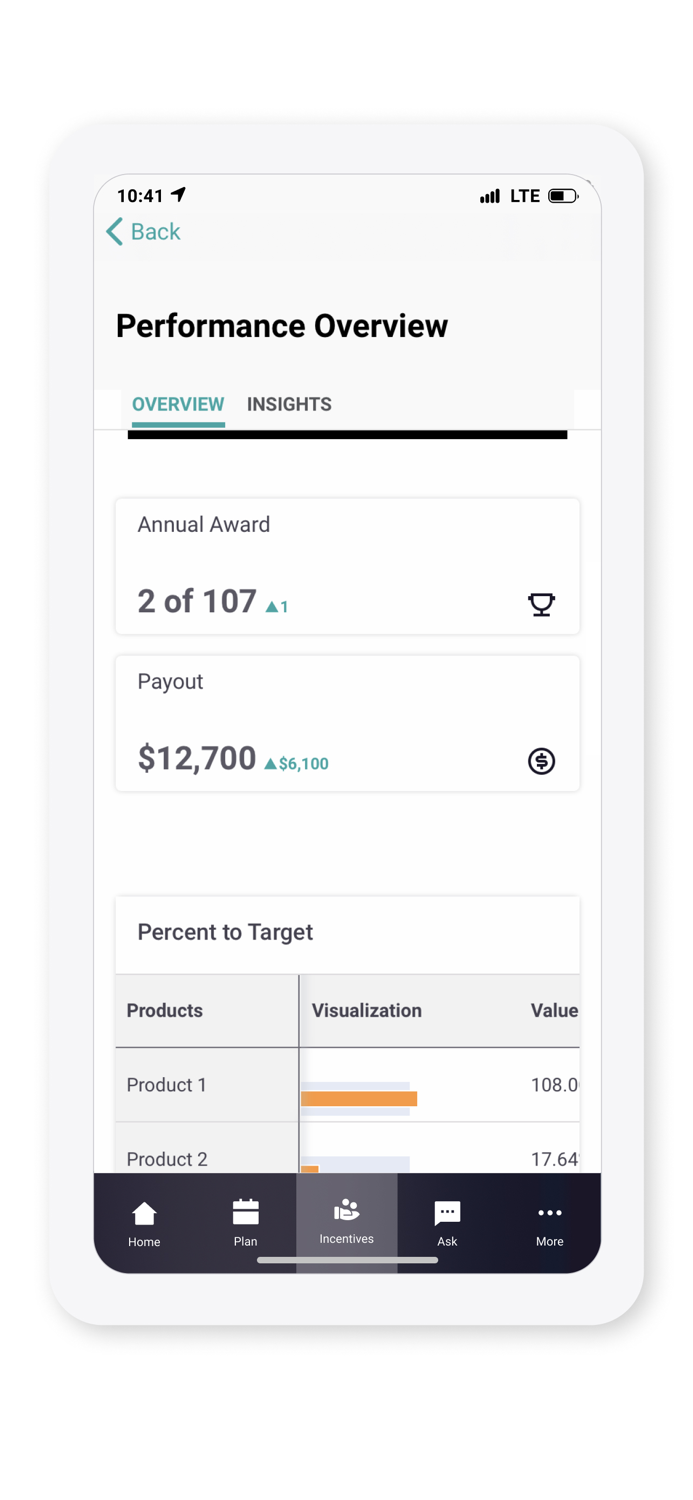Screen dimensions: 693x1500
Task: Click the trophy icon on Annual Award card
Action: [541, 604]
